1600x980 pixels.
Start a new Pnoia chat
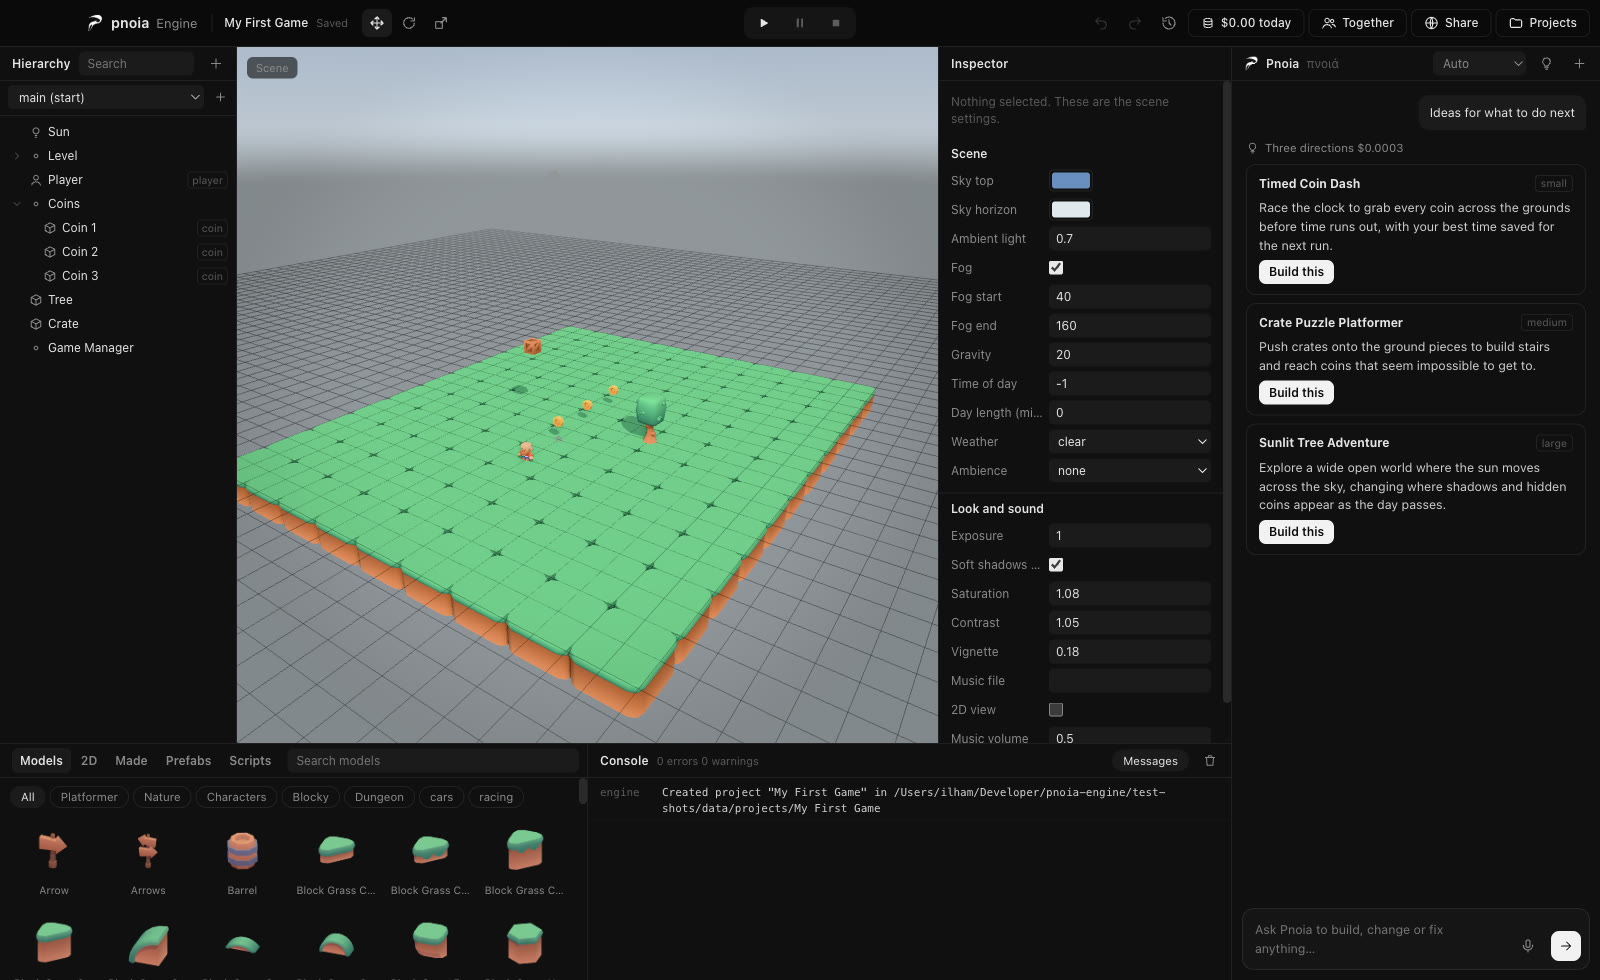pos(1580,64)
